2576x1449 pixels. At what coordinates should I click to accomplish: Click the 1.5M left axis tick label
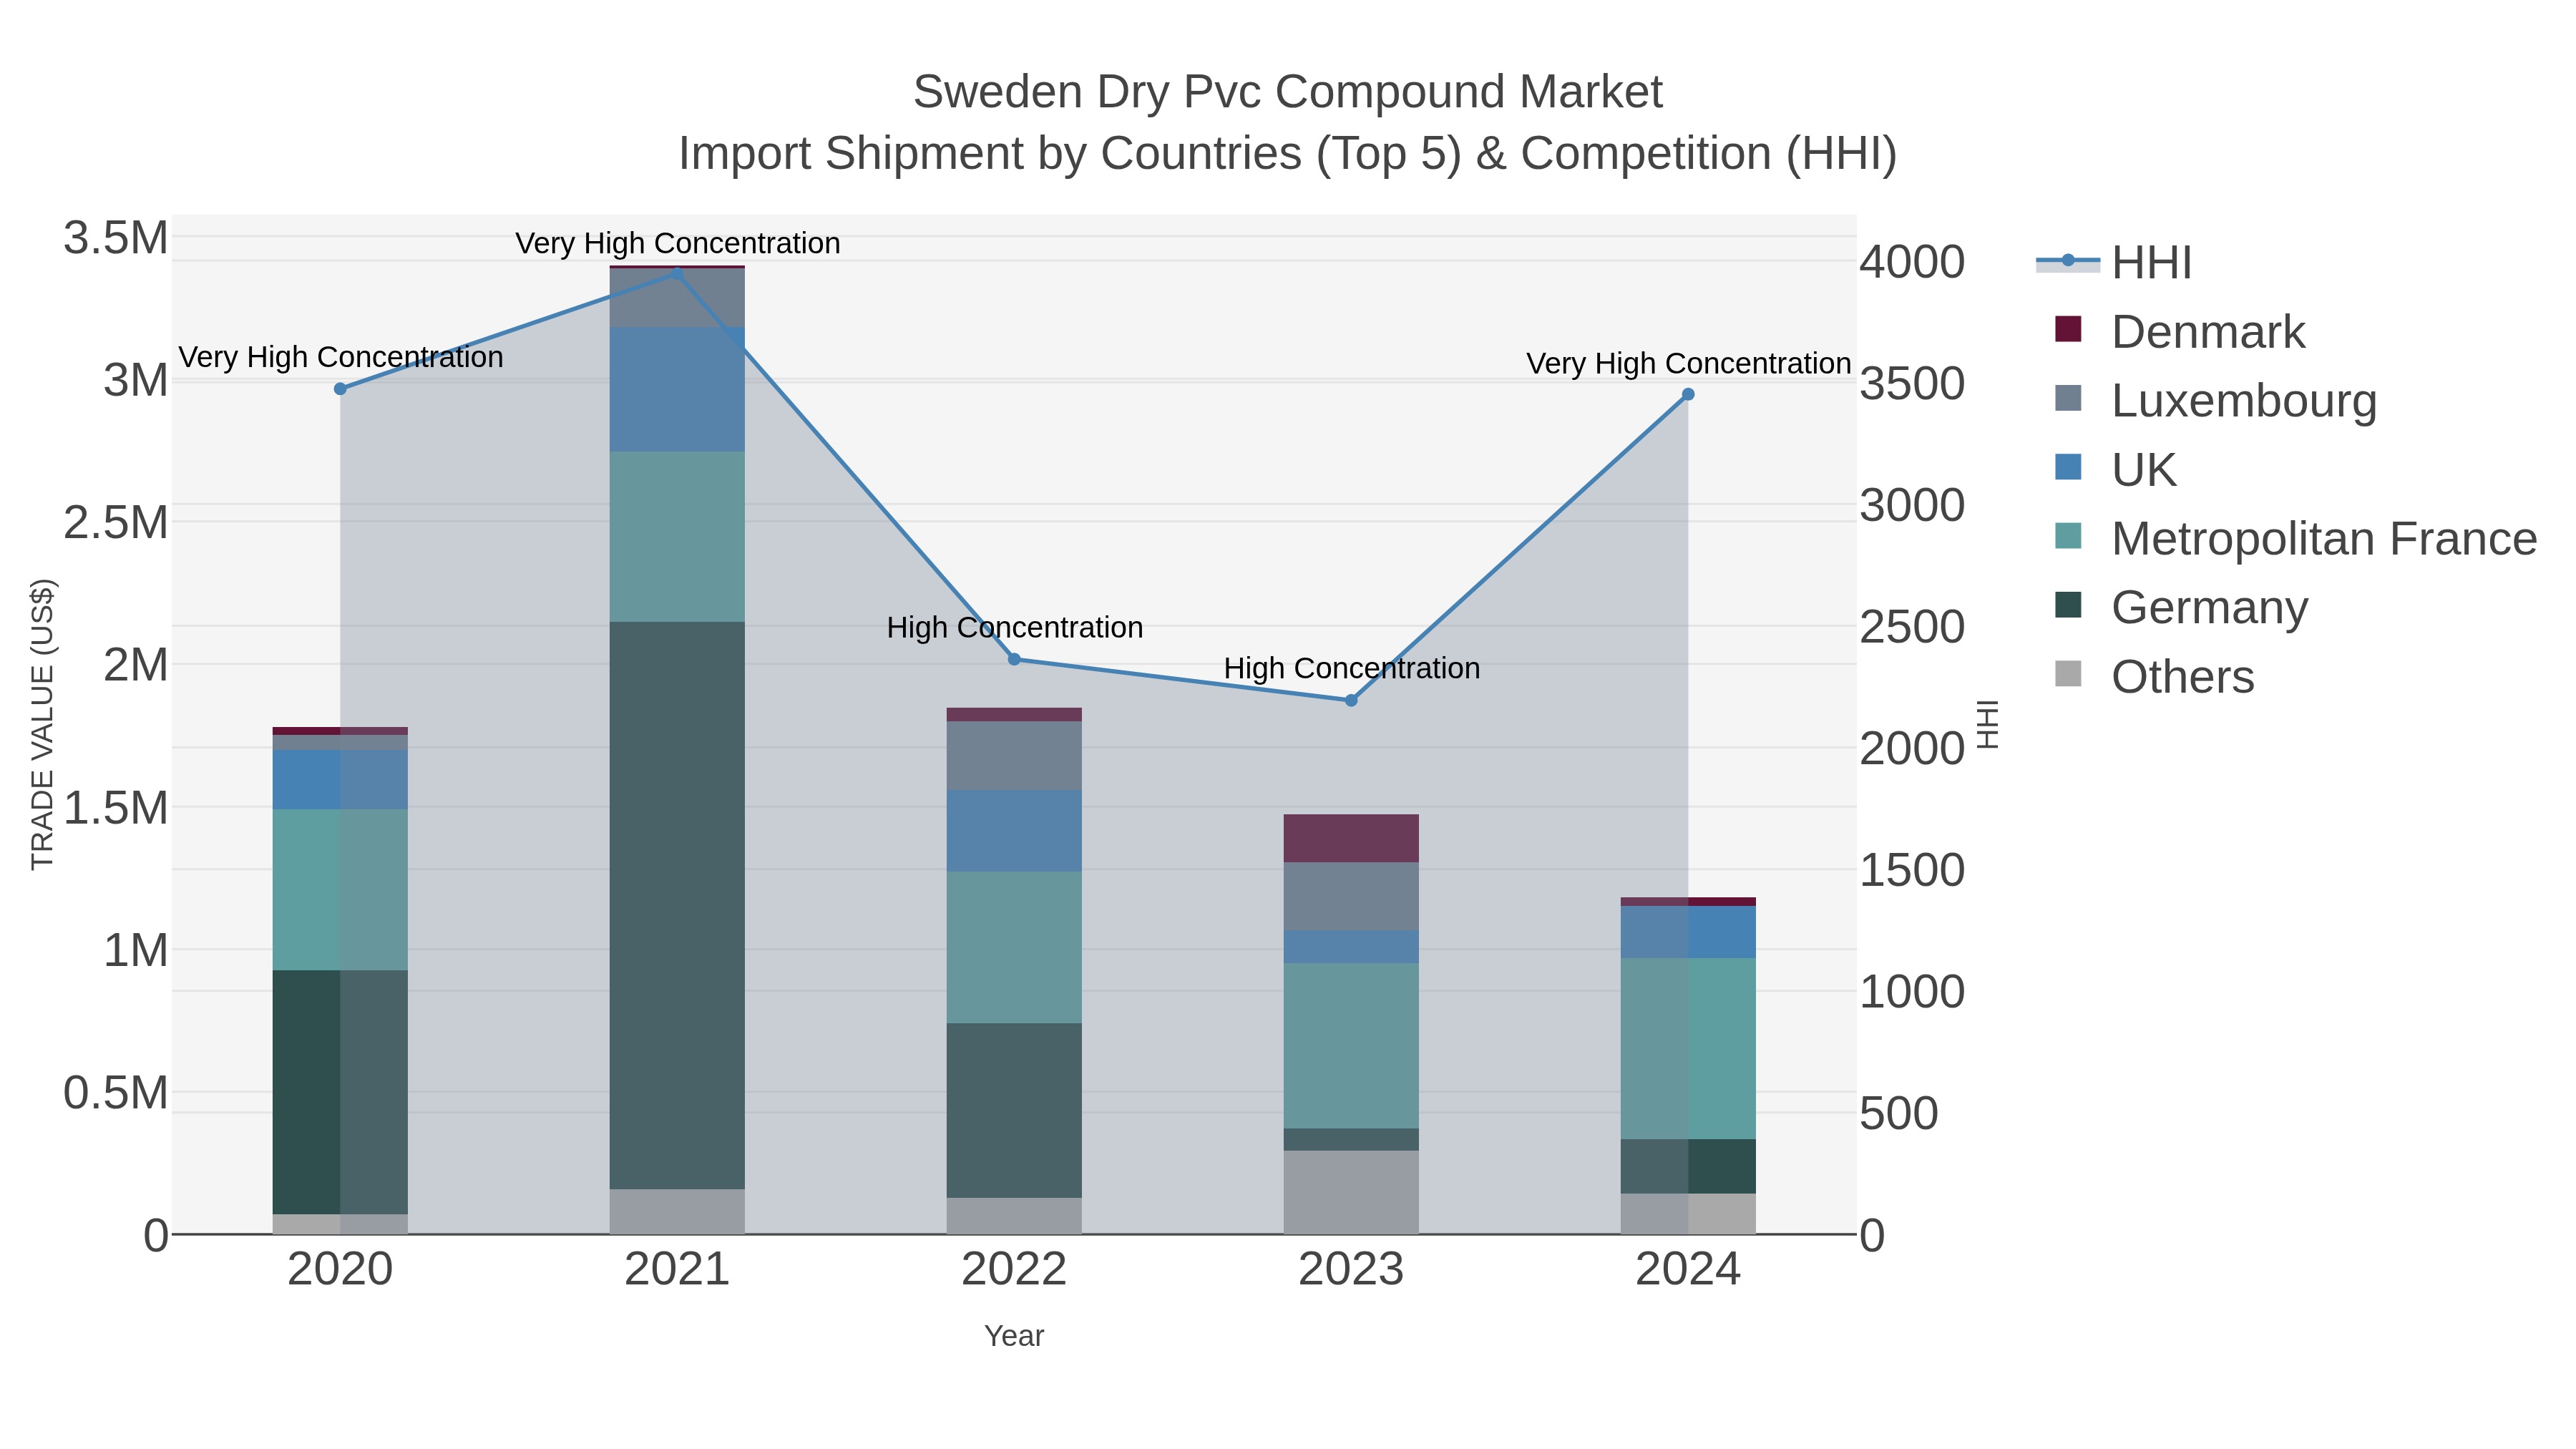115,807
